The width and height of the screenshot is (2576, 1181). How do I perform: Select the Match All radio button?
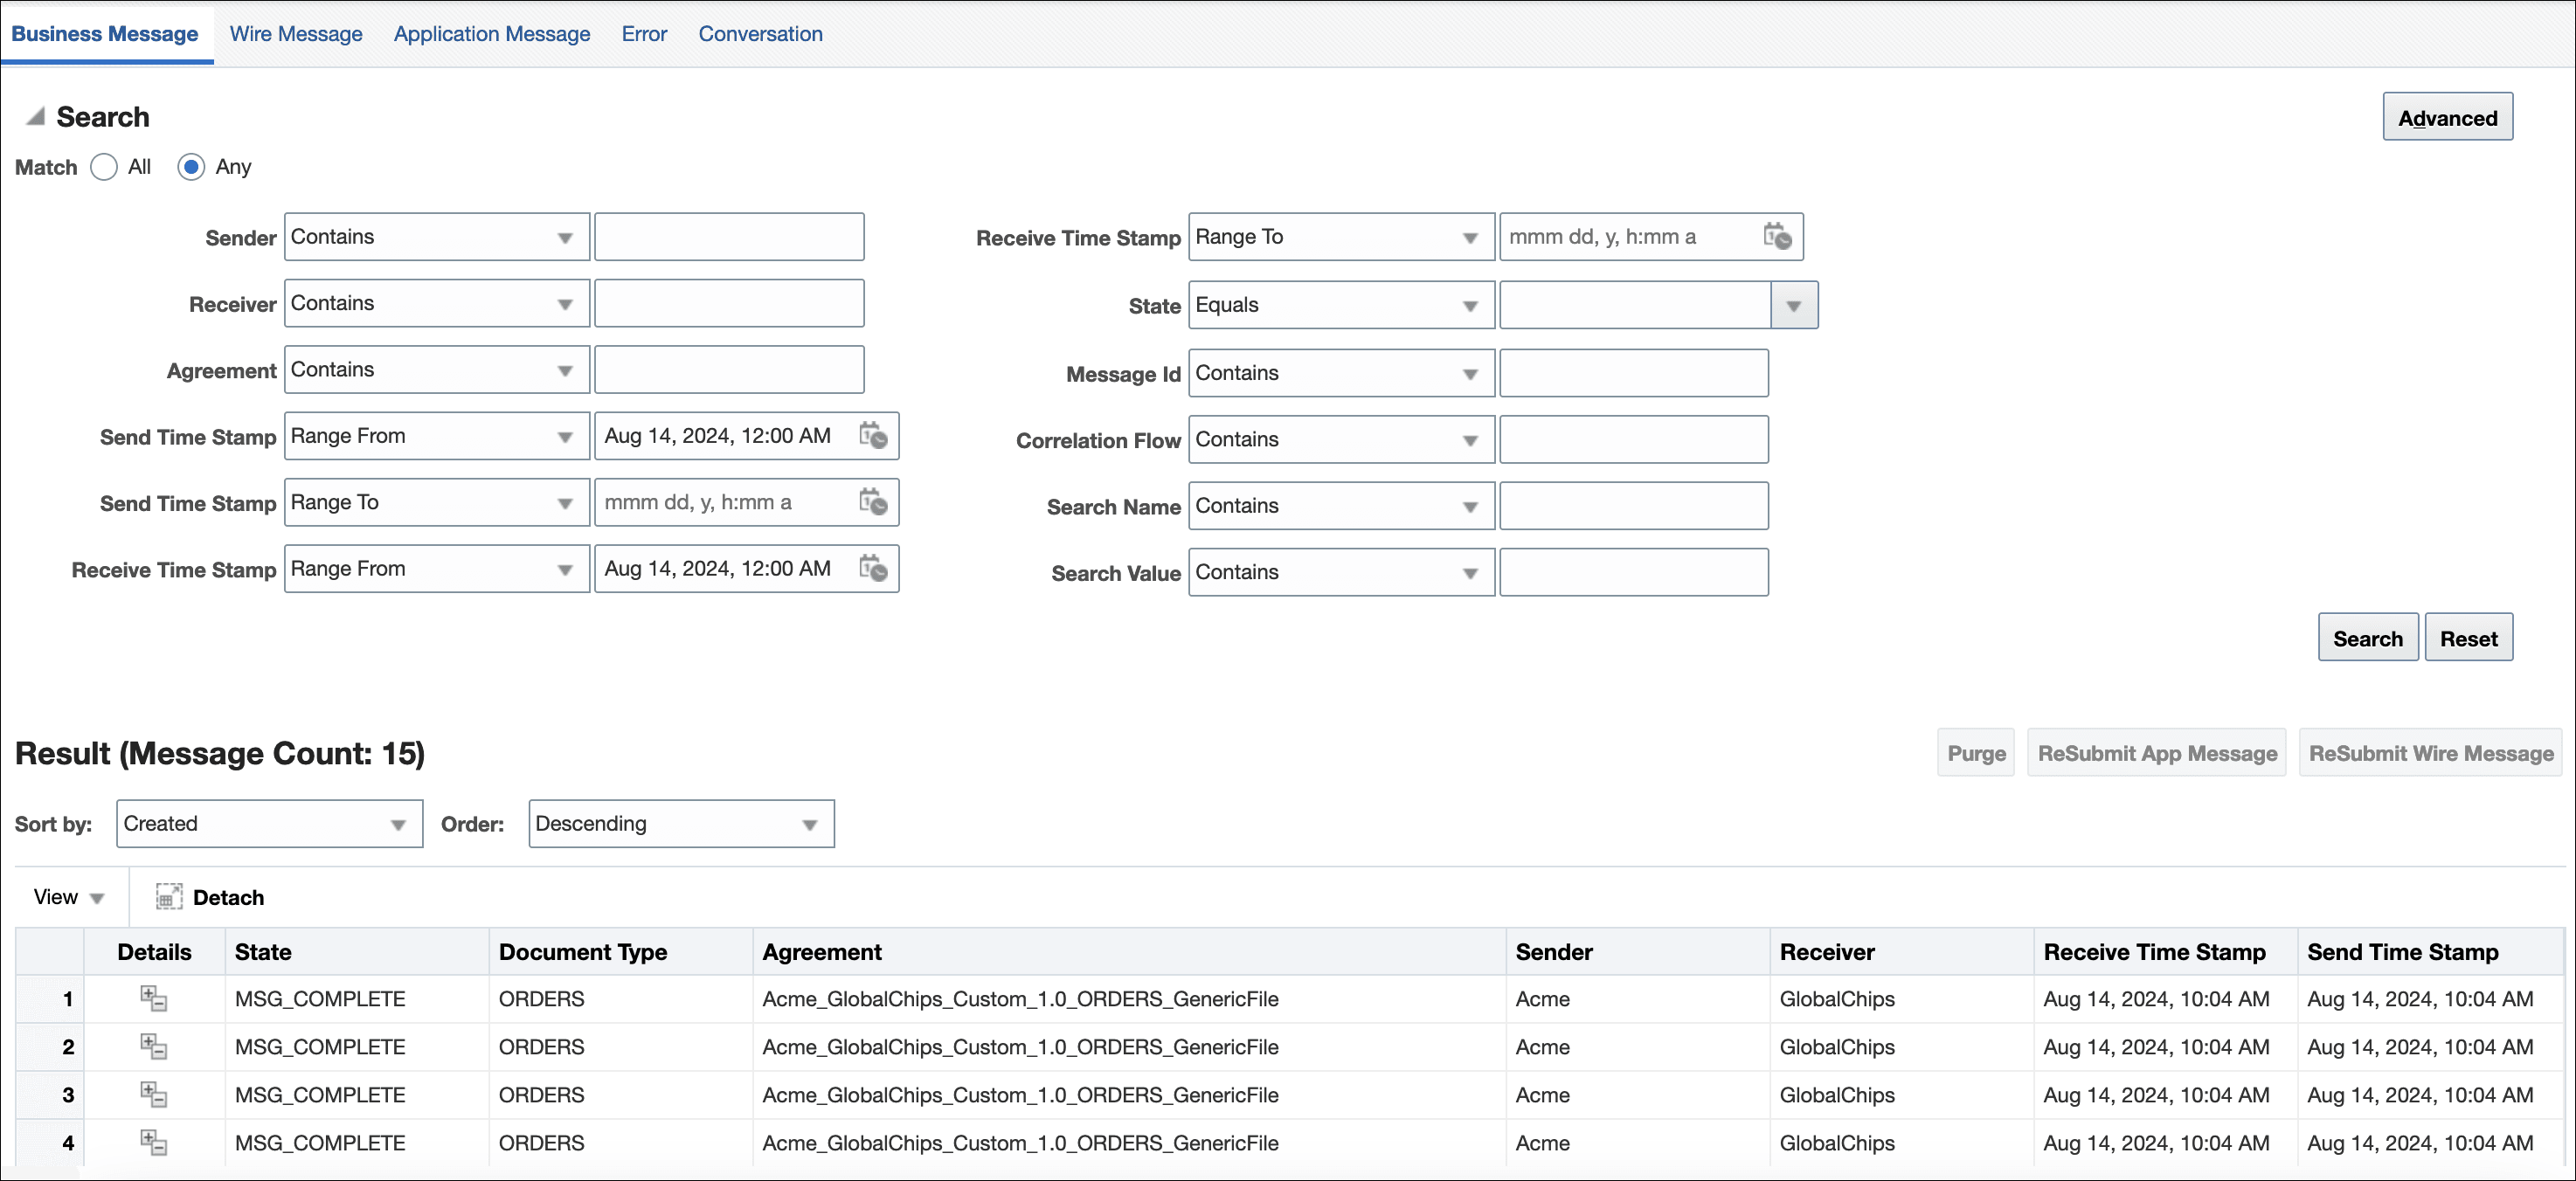(x=104, y=167)
